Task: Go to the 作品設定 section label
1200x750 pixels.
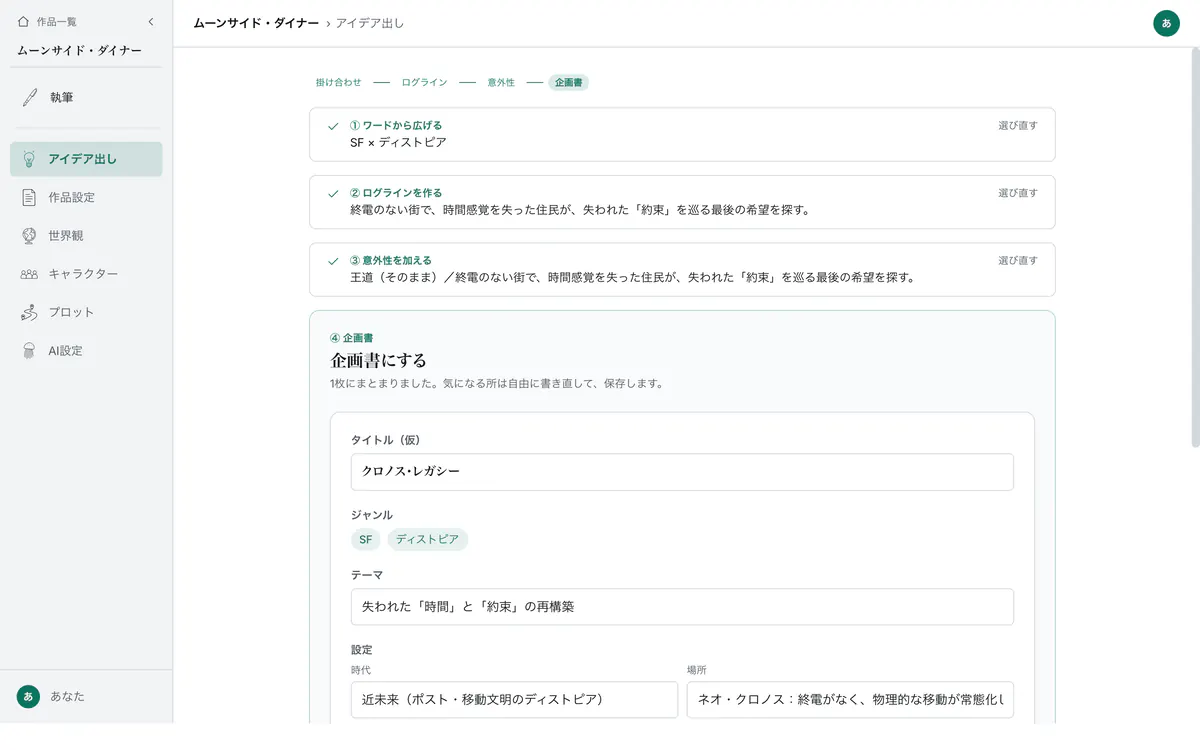Action: coord(72,197)
